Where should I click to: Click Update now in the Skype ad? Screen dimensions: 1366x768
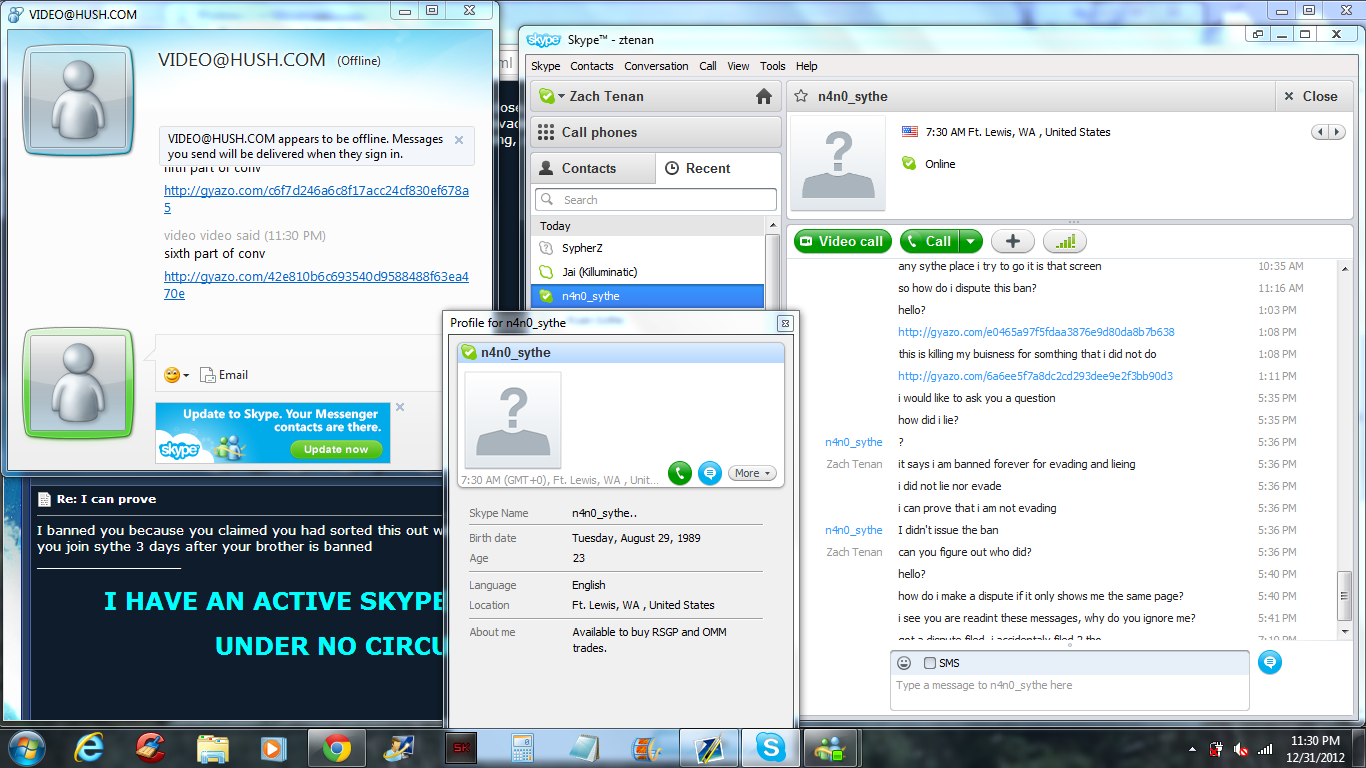pyautogui.click(x=336, y=449)
